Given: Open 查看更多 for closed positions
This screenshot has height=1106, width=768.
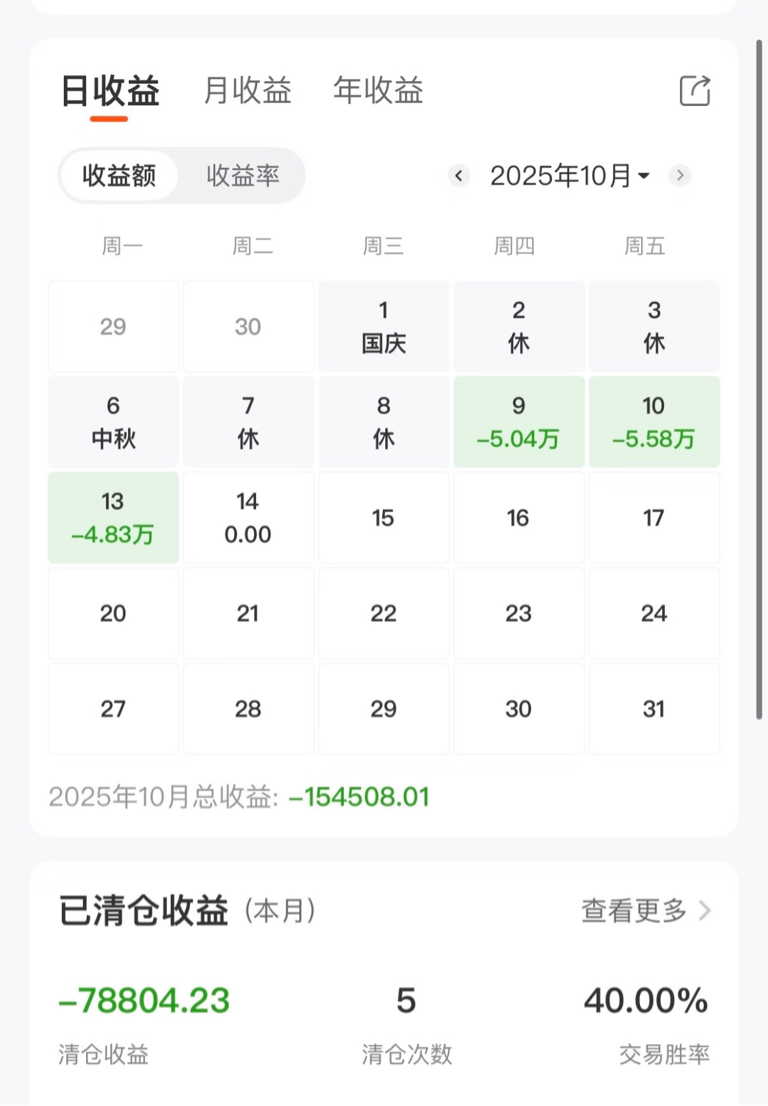Looking at the screenshot, I should click(634, 911).
